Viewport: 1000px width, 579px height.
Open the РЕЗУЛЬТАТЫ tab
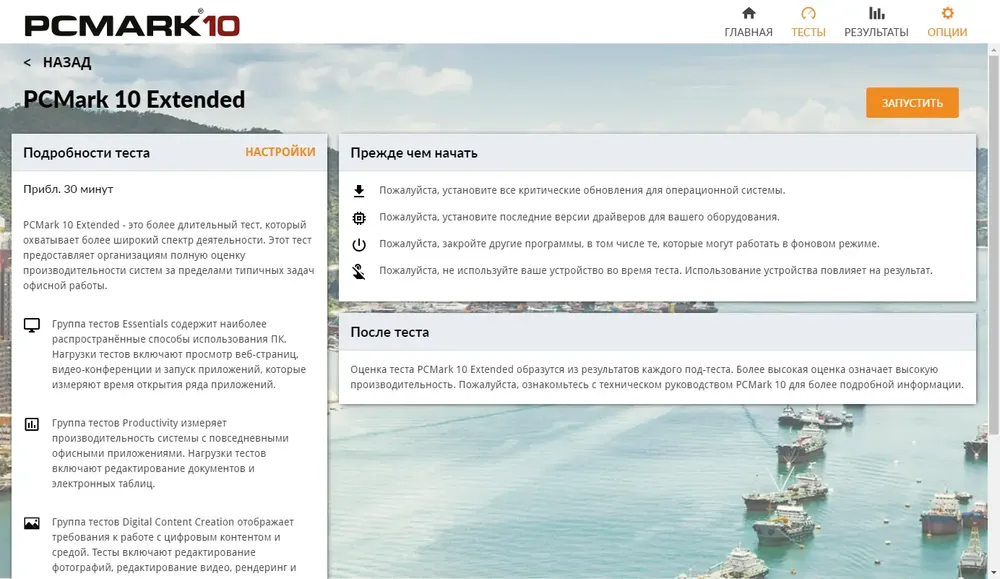click(x=876, y=22)
